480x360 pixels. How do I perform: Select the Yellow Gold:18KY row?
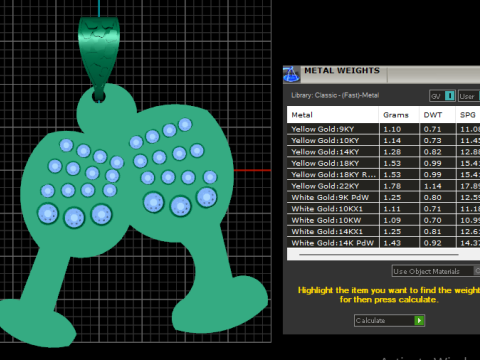[383, 163]
